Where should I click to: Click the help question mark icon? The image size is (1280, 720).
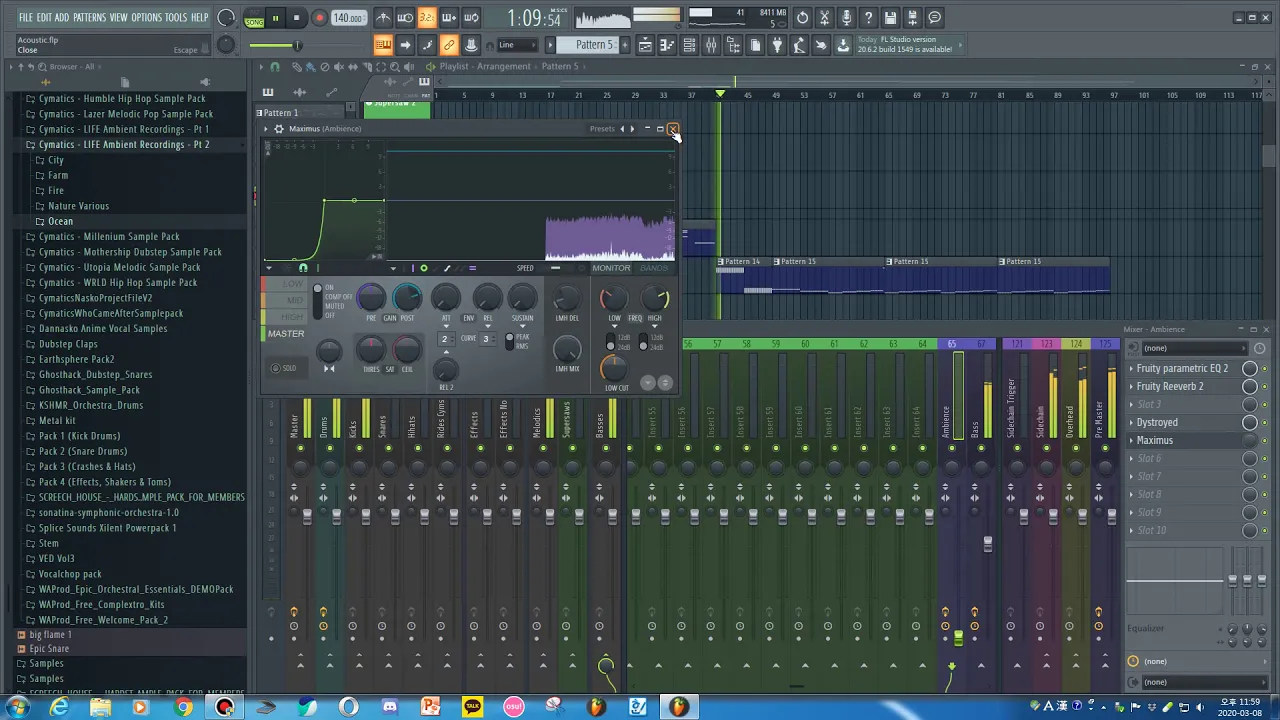point(868,18)
